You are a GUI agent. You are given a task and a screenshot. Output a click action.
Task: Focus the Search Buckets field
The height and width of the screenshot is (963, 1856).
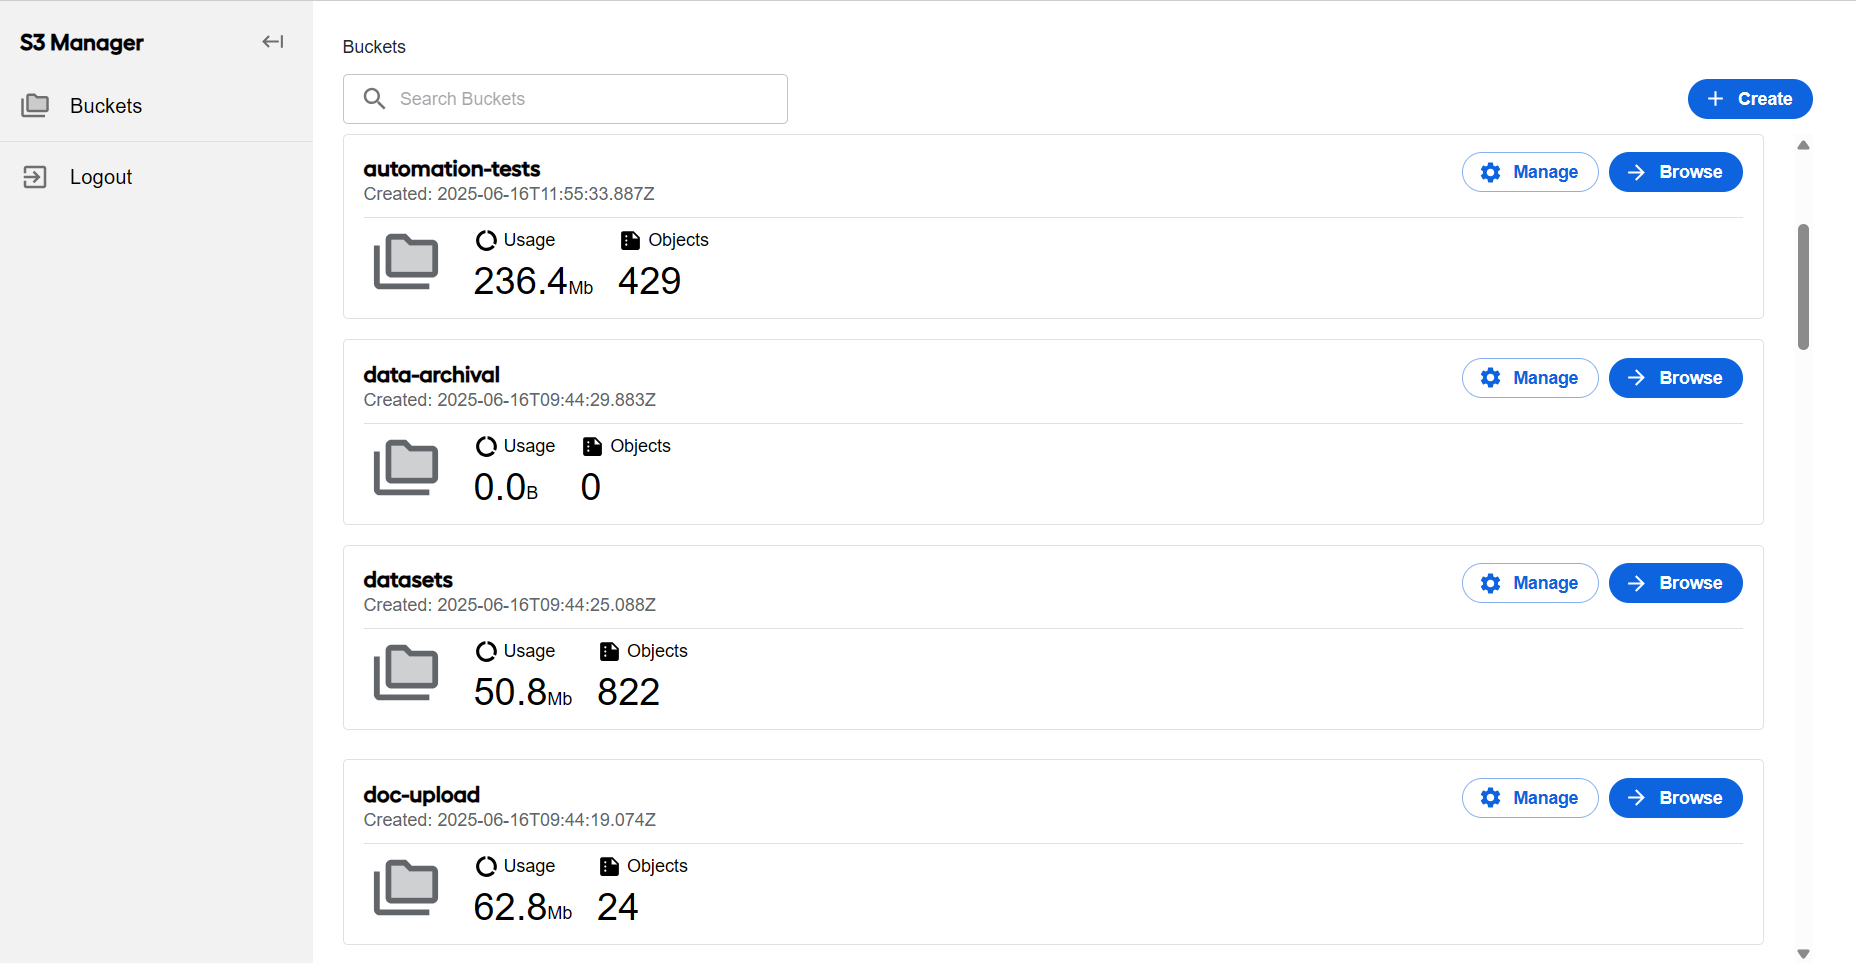click(x=565, y=99)
